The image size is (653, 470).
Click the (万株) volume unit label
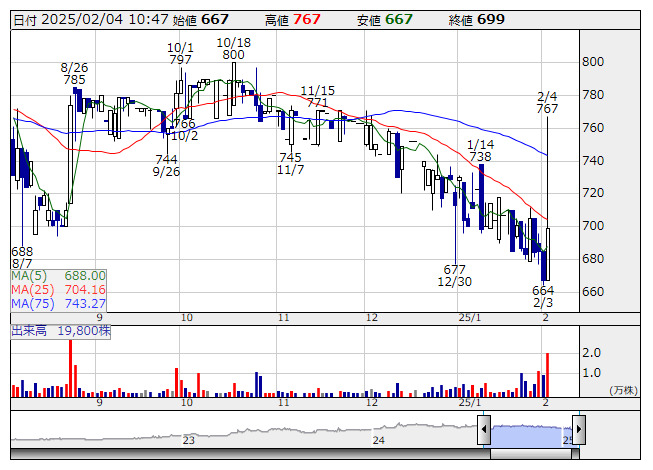click(x=623, y=390)
